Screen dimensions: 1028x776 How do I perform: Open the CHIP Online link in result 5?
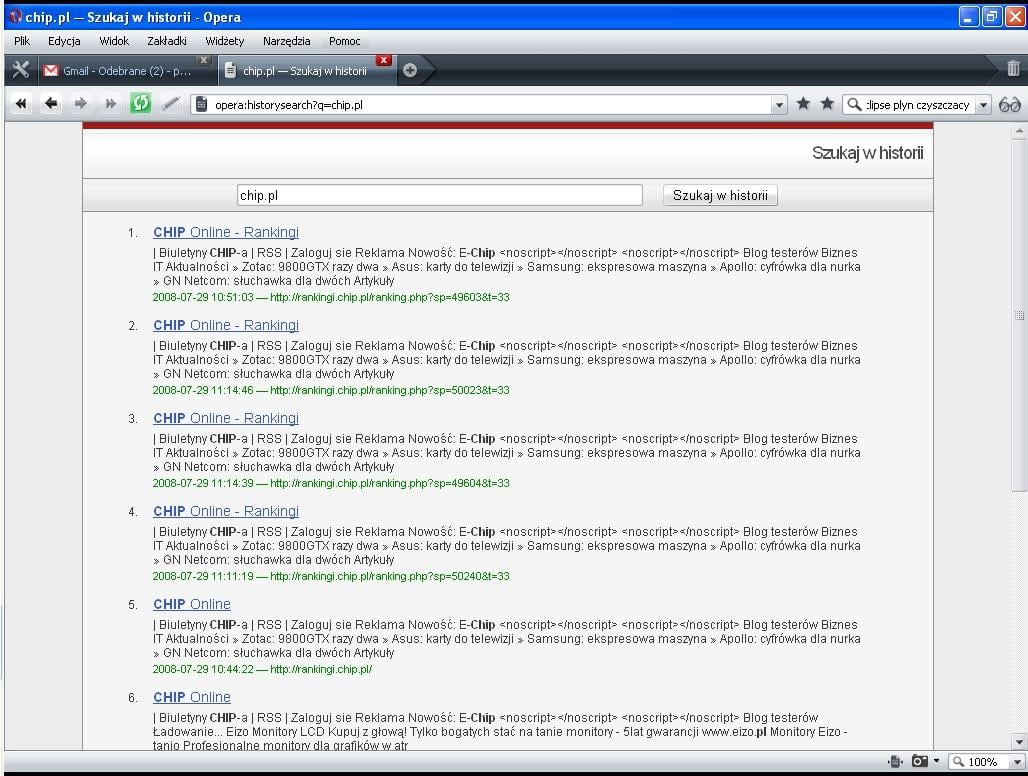click(x=192, y=604)
